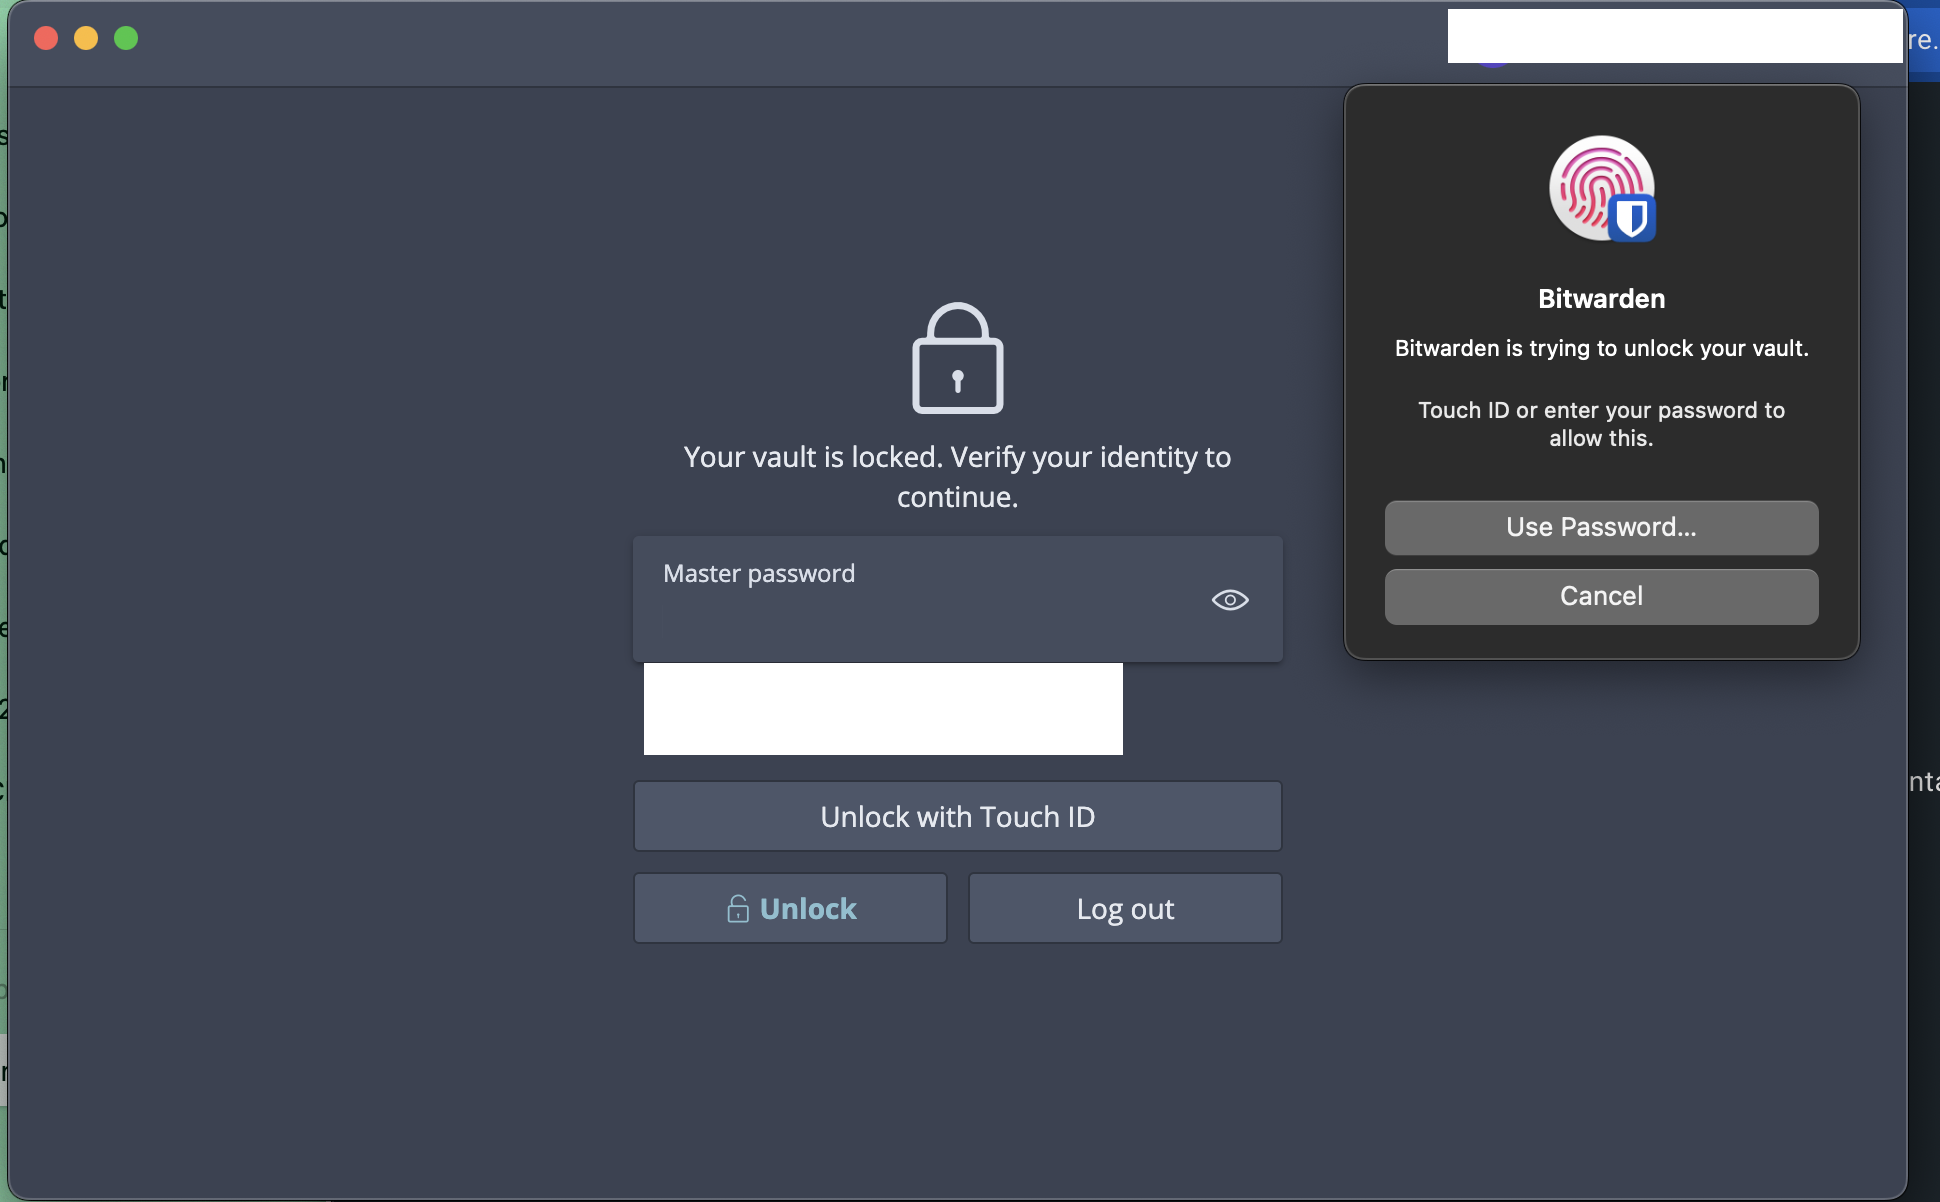Select the Touch ID fingerprint graphic
This screenshot has height=1202, width=1940.
pyautogui.click(x=1595, y=185)
